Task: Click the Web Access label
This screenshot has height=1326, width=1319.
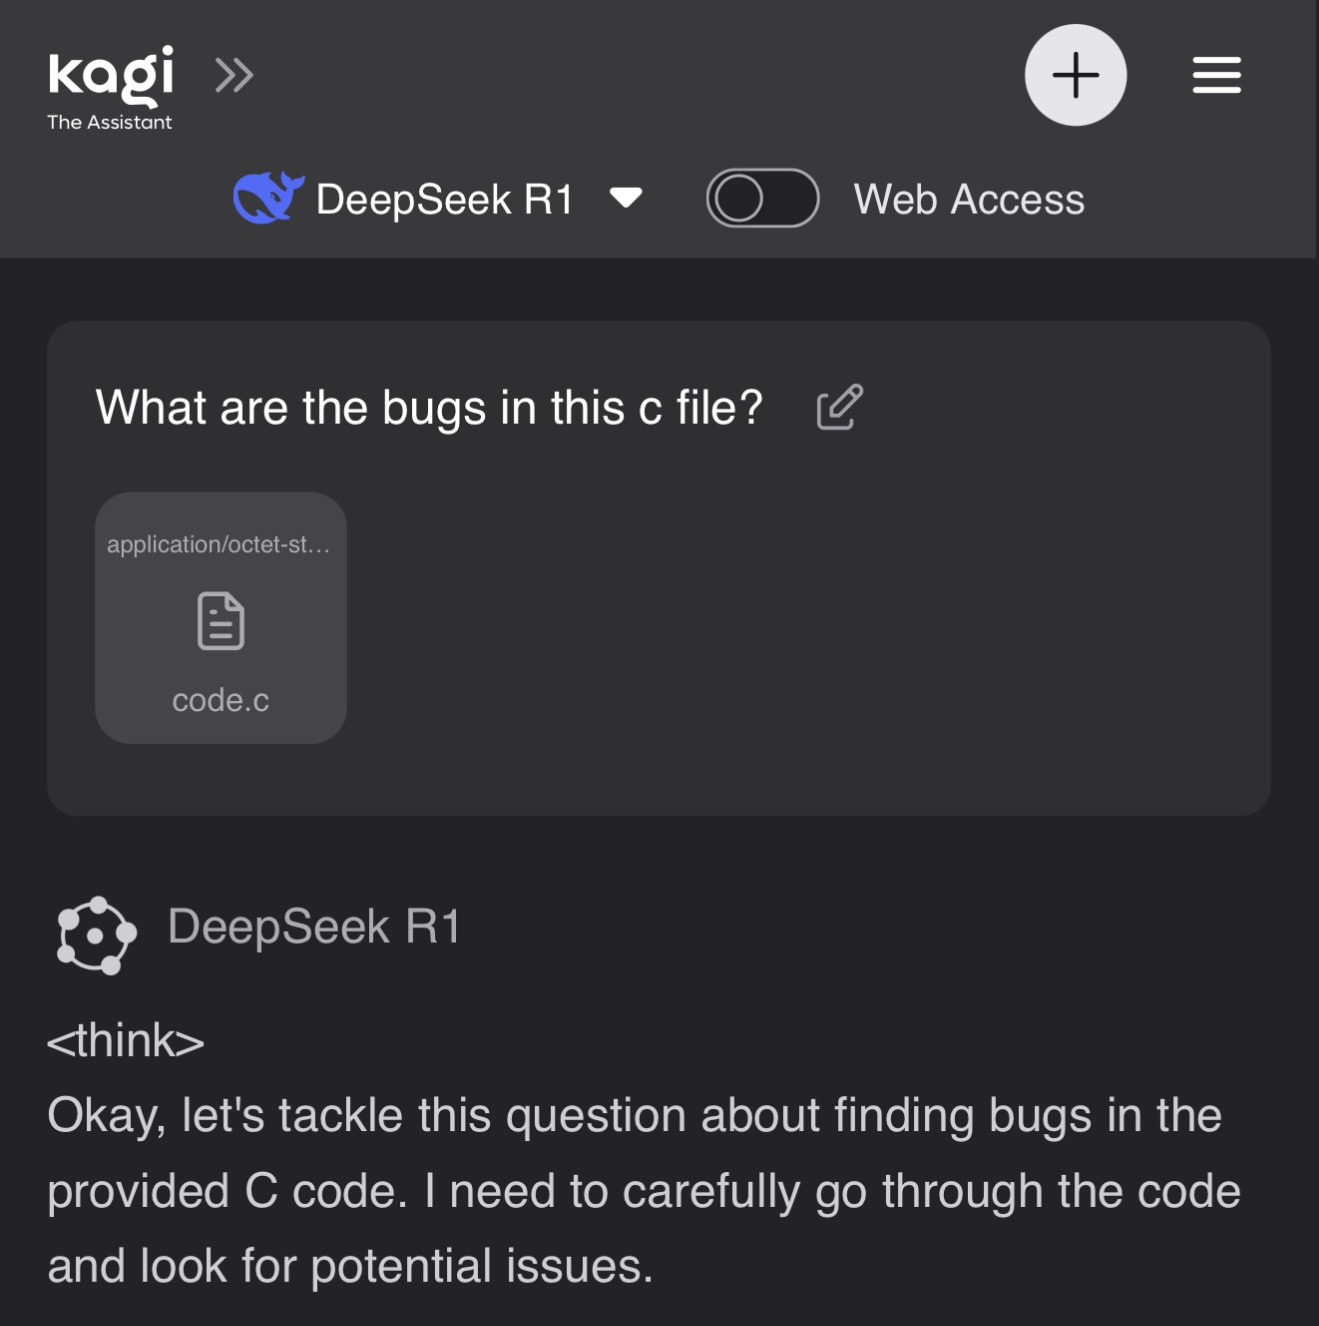Action: tap(968, 200)
